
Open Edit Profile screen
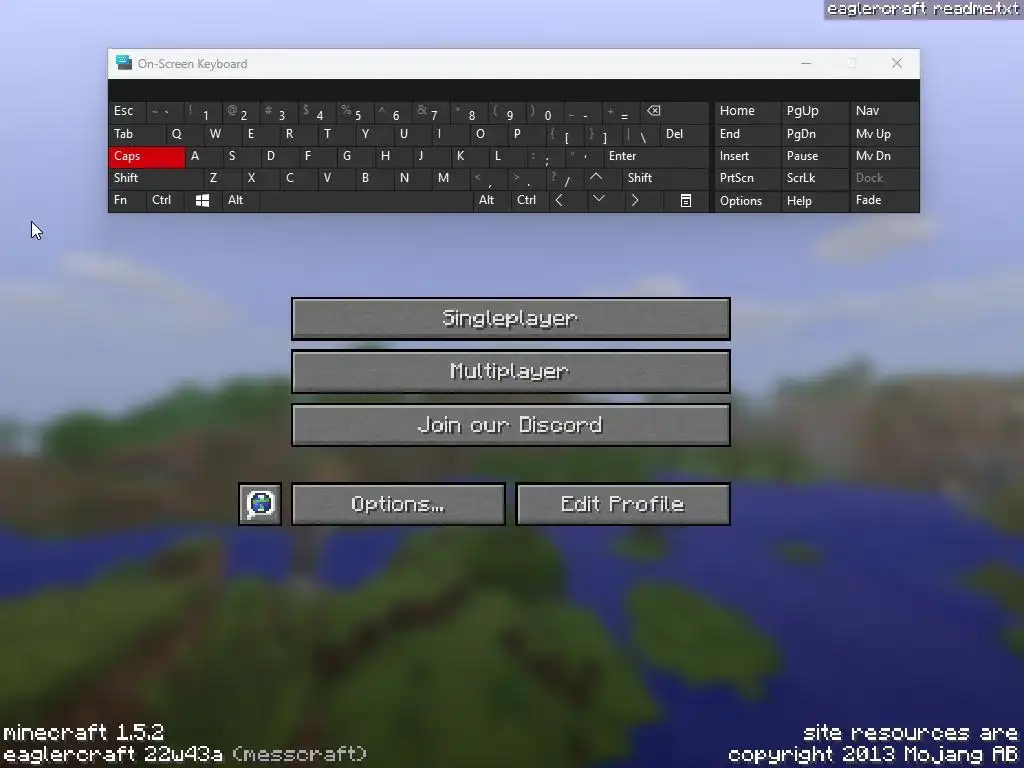(623, 504)
